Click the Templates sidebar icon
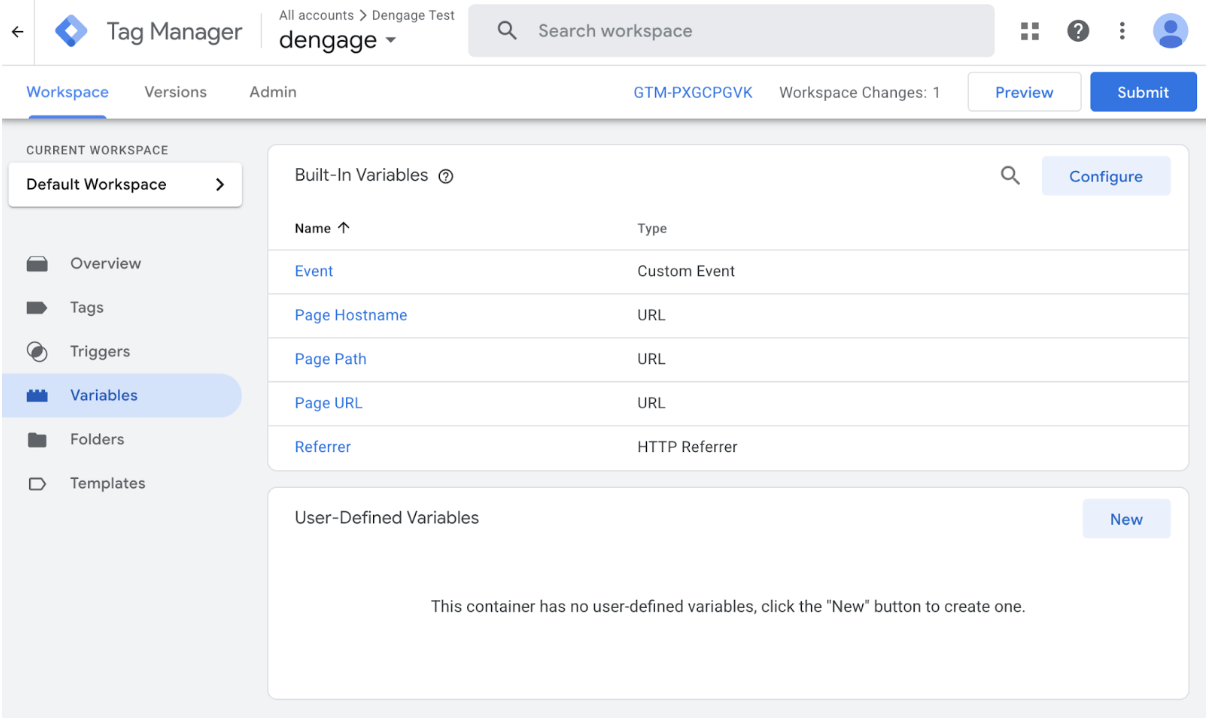This screenshot has height=718, width=1206. pyautogui.click(x=37, y=484)
